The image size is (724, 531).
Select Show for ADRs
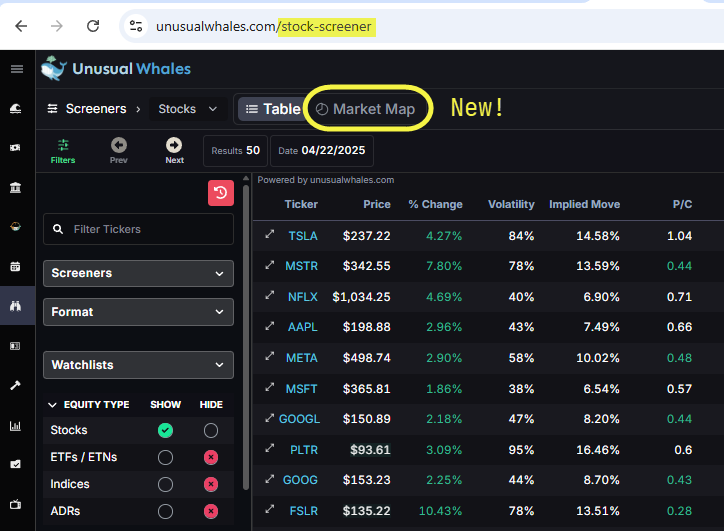(165, 512)
